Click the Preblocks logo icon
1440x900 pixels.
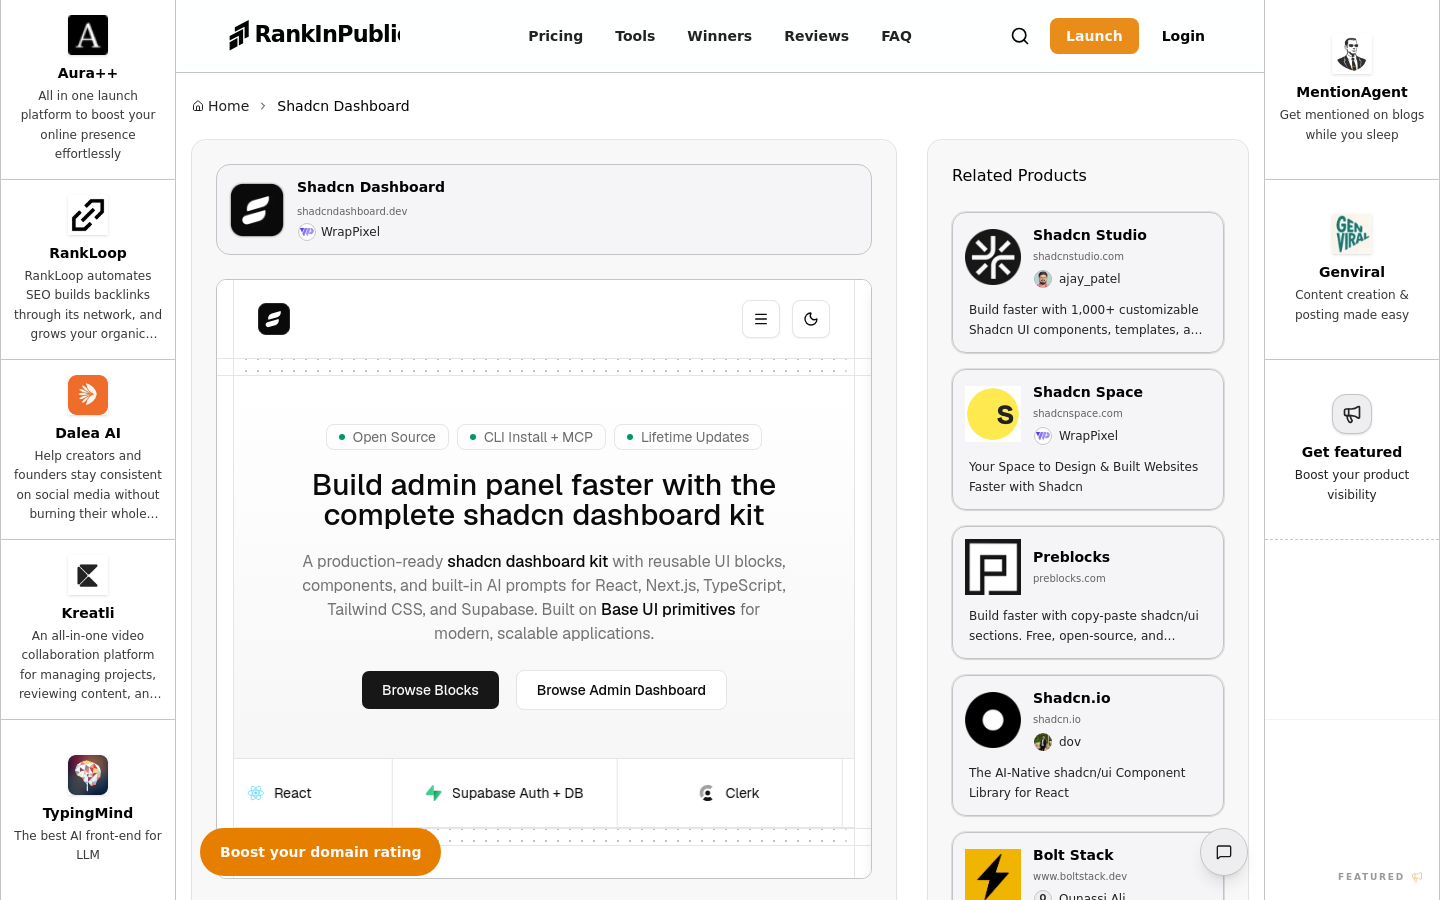pyautogui.click(x=993, y=567)
